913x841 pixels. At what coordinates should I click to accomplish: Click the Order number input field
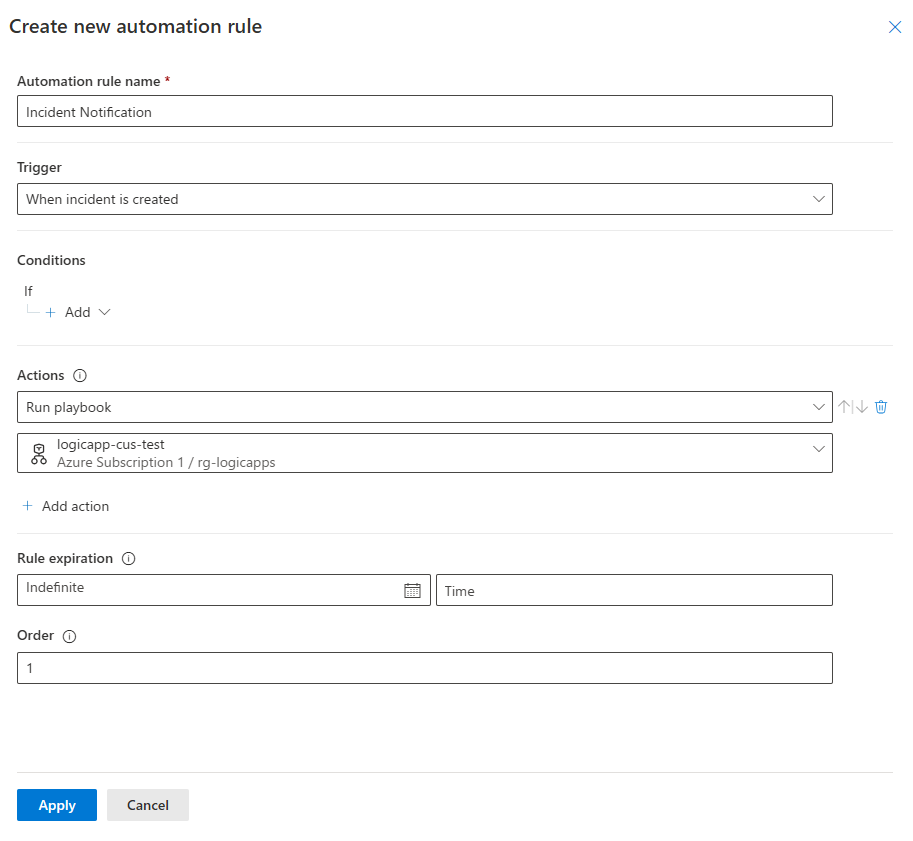pos(424,668)
